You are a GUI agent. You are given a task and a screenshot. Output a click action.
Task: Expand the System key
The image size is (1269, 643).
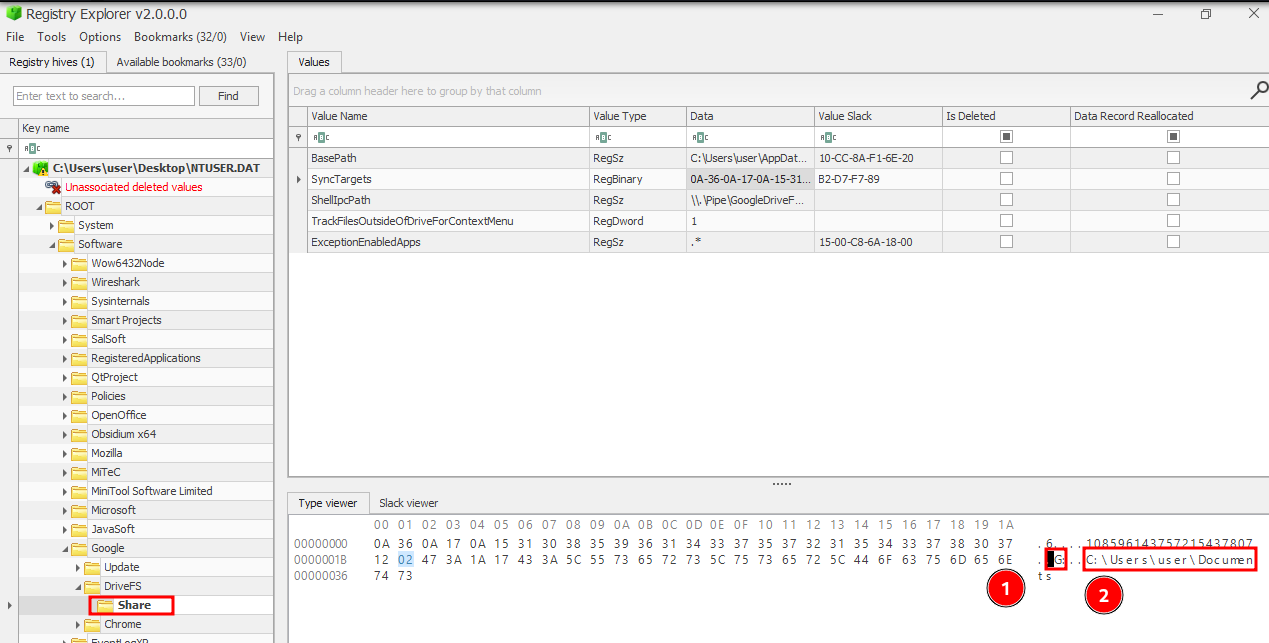53,225
